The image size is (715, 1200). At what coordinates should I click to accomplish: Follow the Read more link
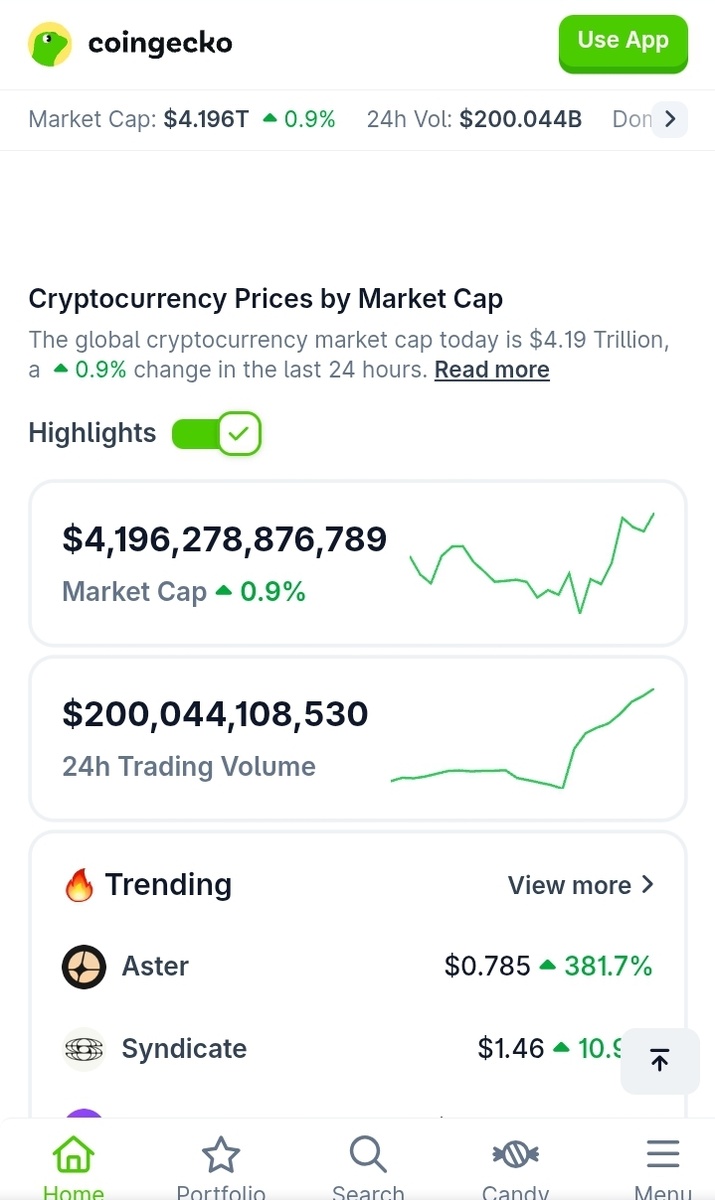coord(492,370)
